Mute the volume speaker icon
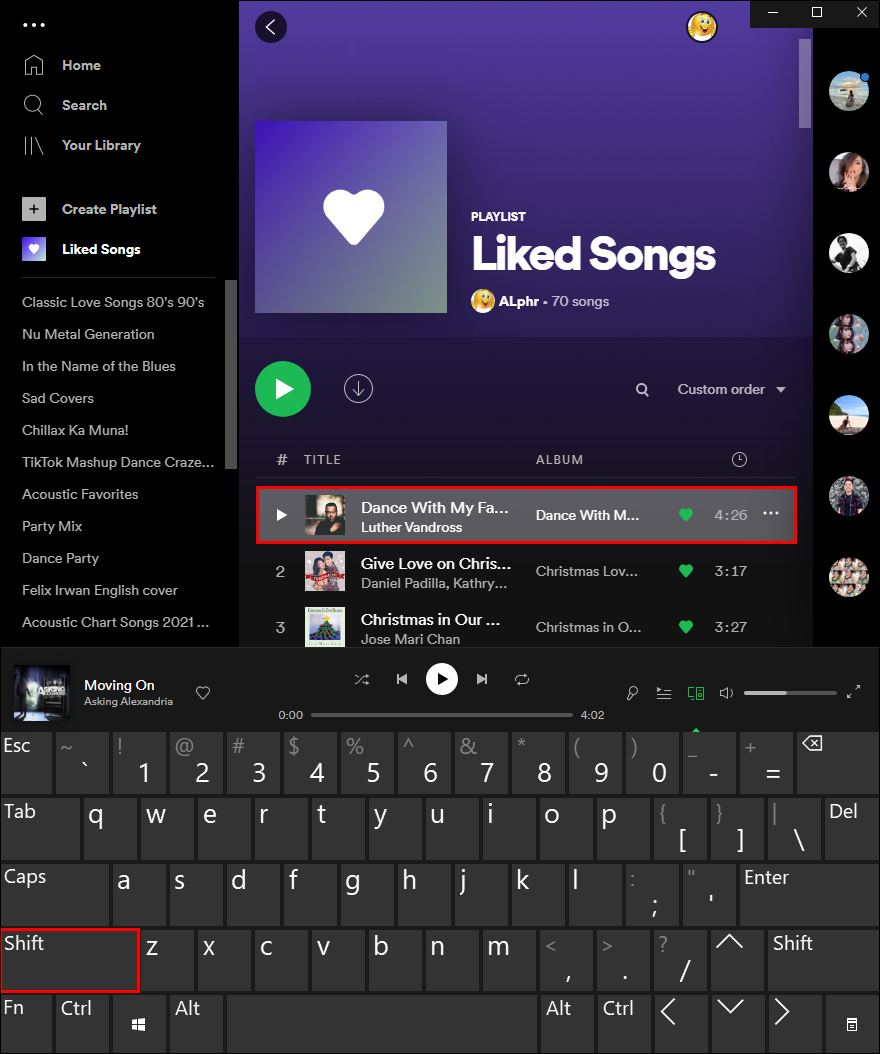Image resolution: width=880 pixels, height=1054 pixels. tap(727, 692)
